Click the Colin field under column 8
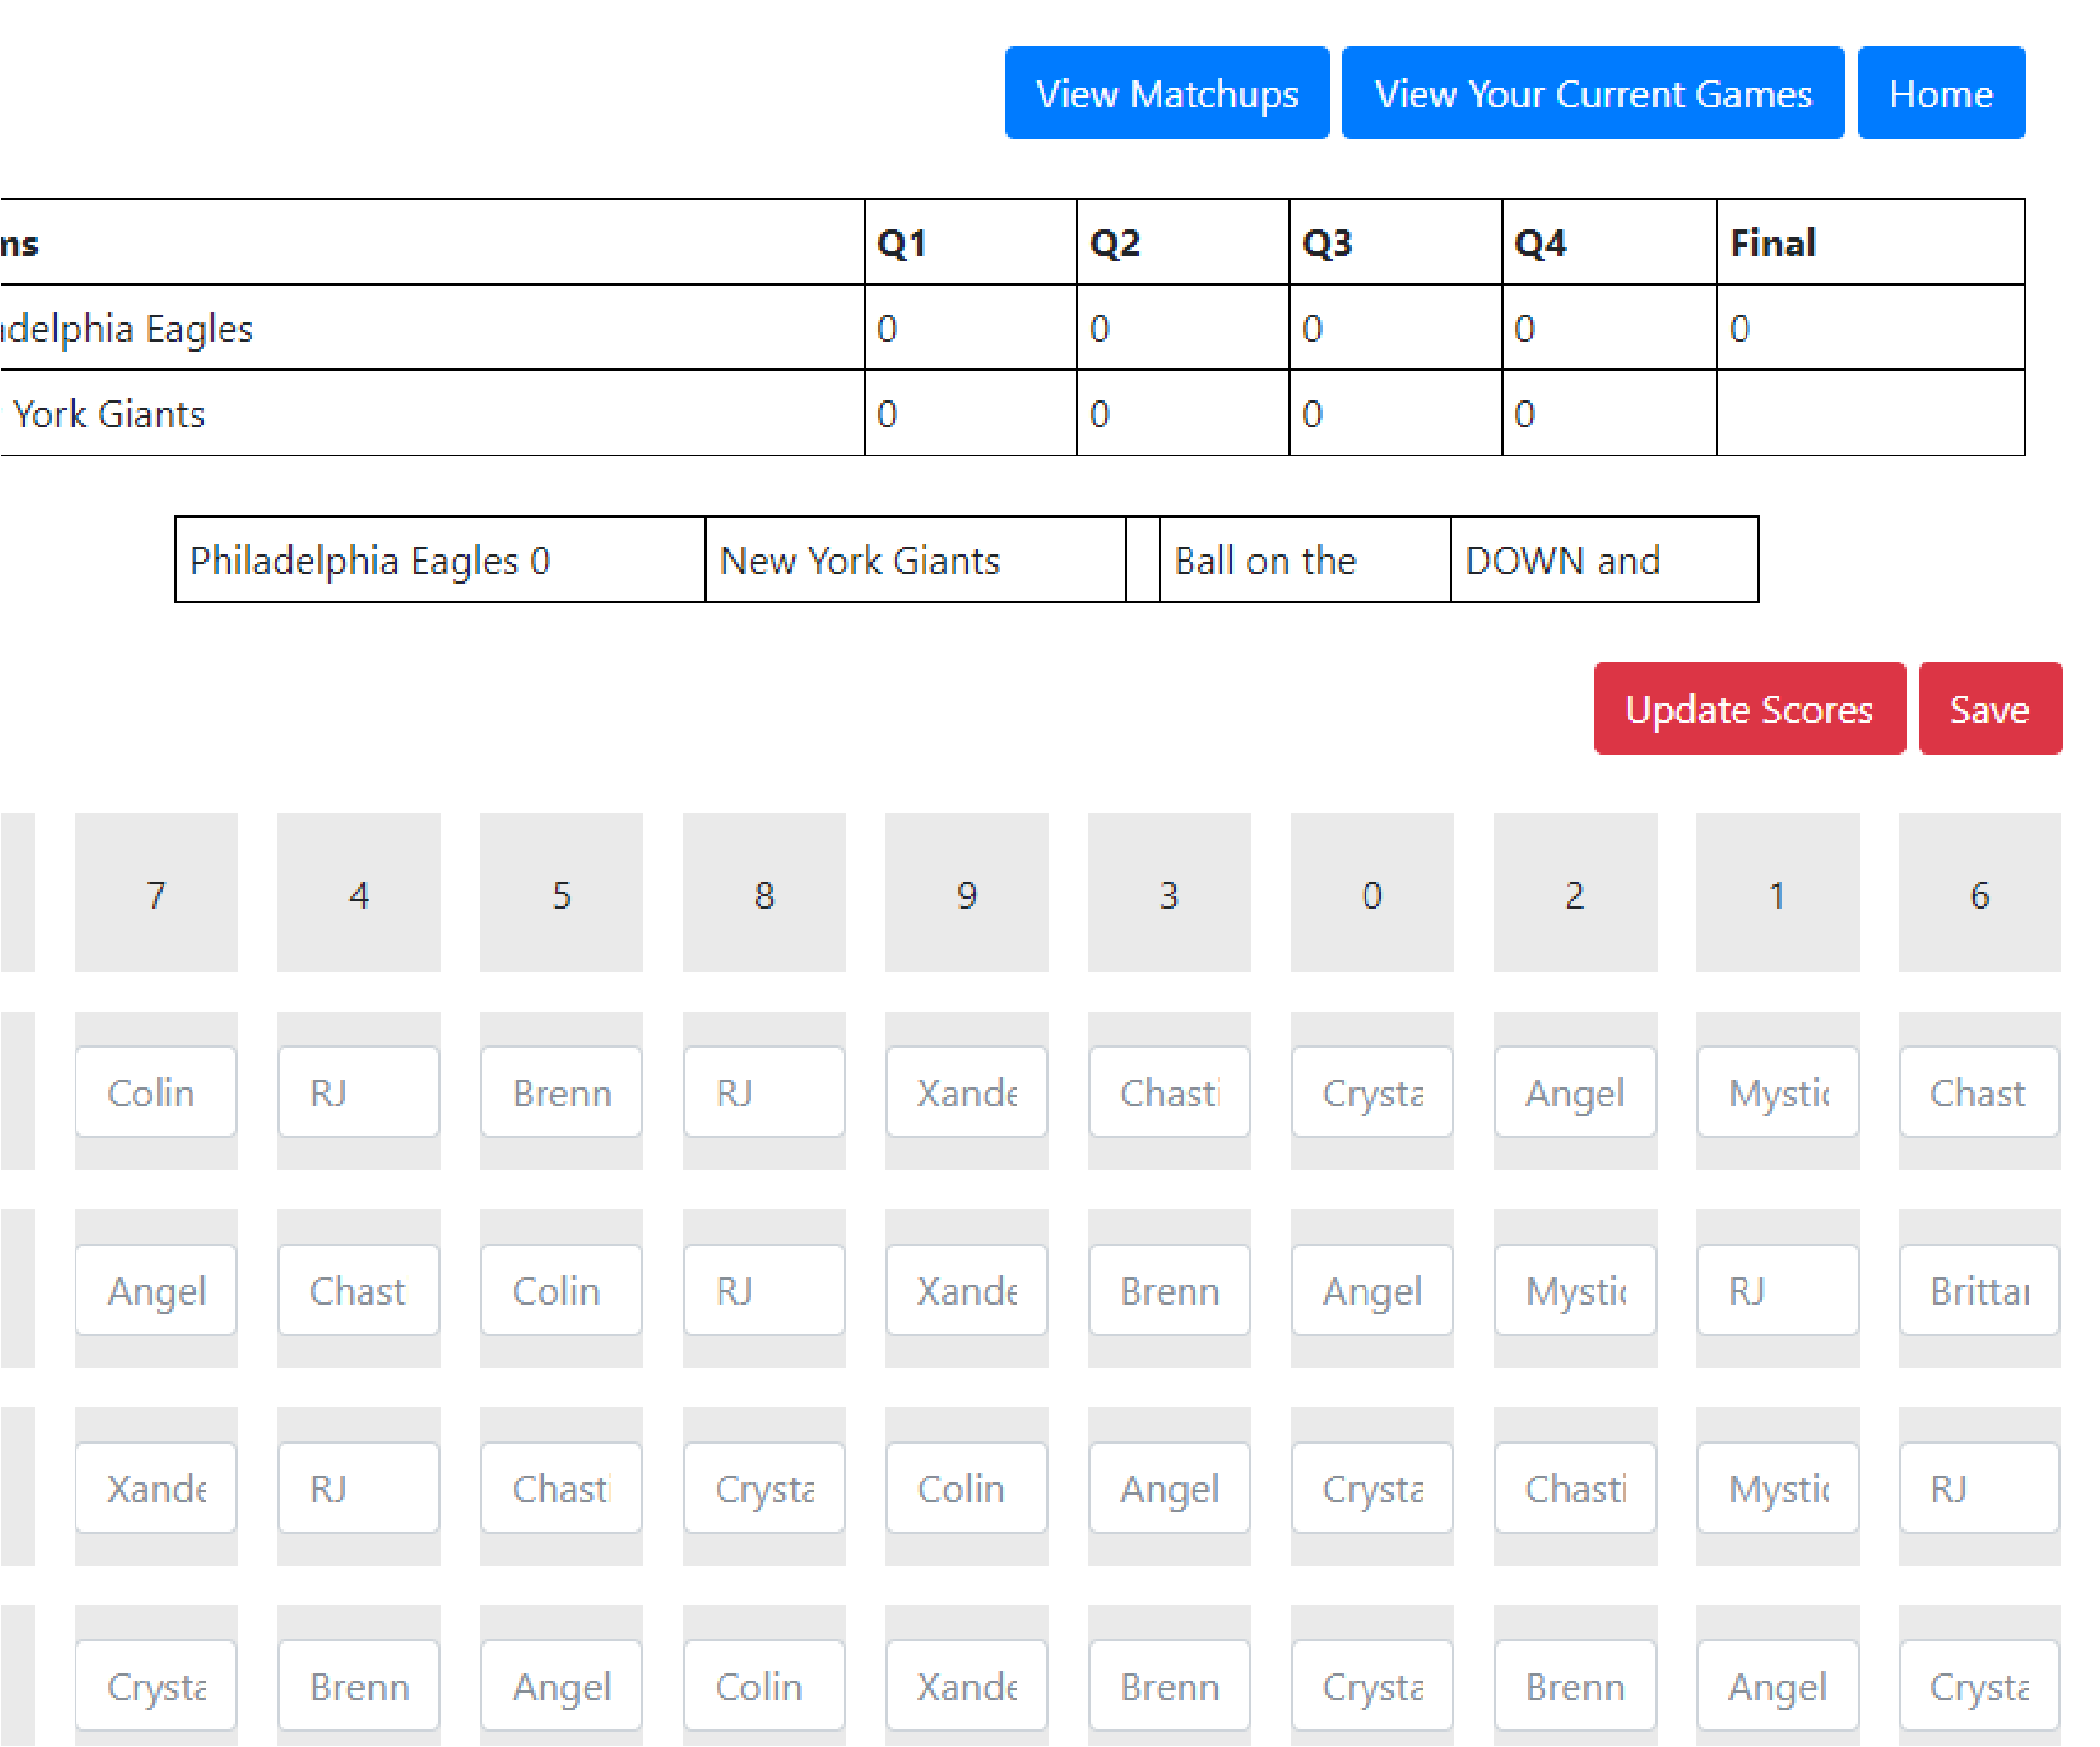The image size is (2100, 1747). [764, 1686]
